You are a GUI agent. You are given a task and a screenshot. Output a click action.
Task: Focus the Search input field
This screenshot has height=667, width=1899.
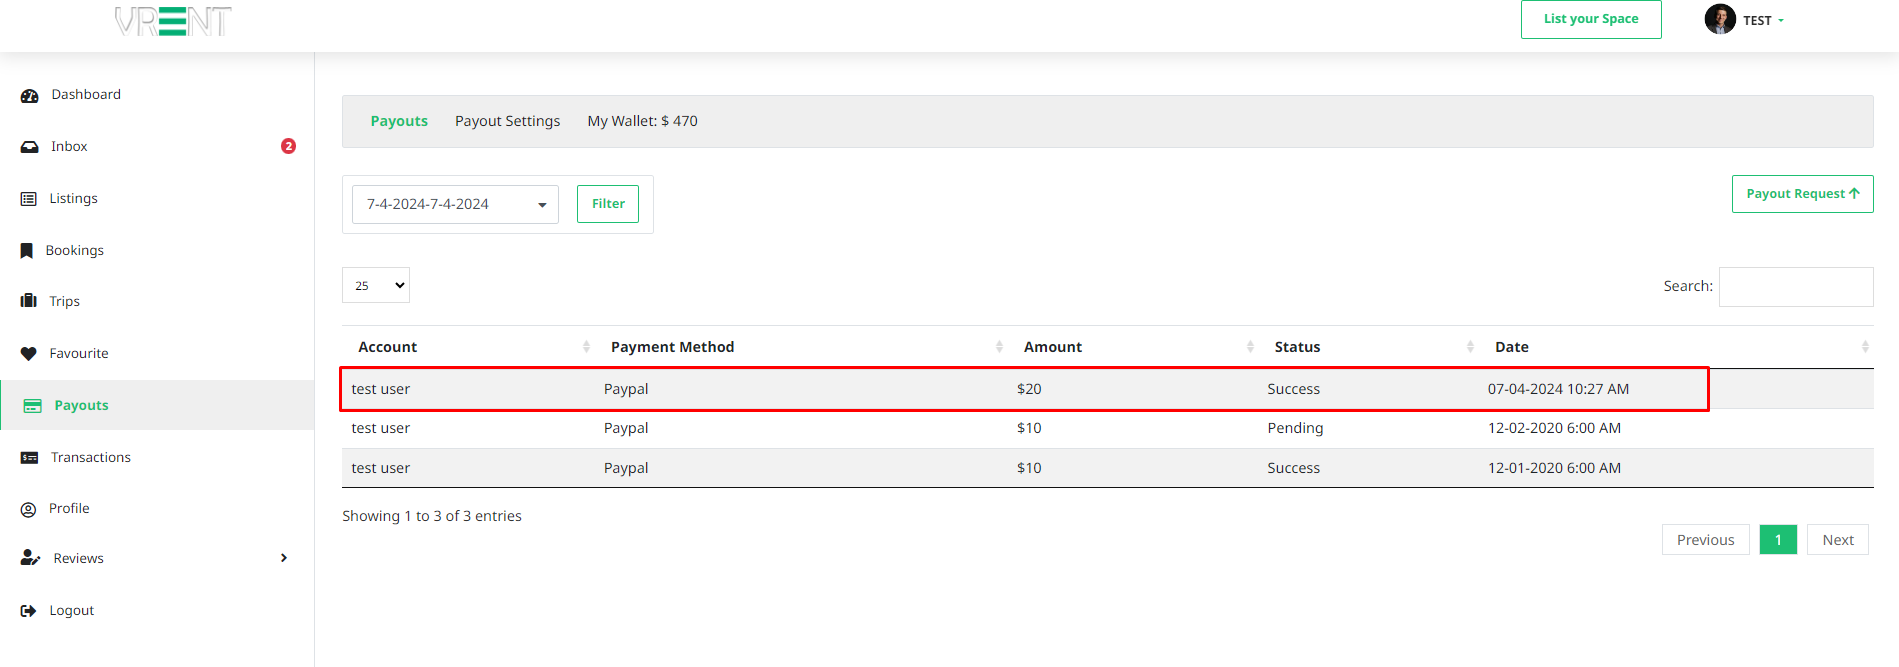[1795, 287]
